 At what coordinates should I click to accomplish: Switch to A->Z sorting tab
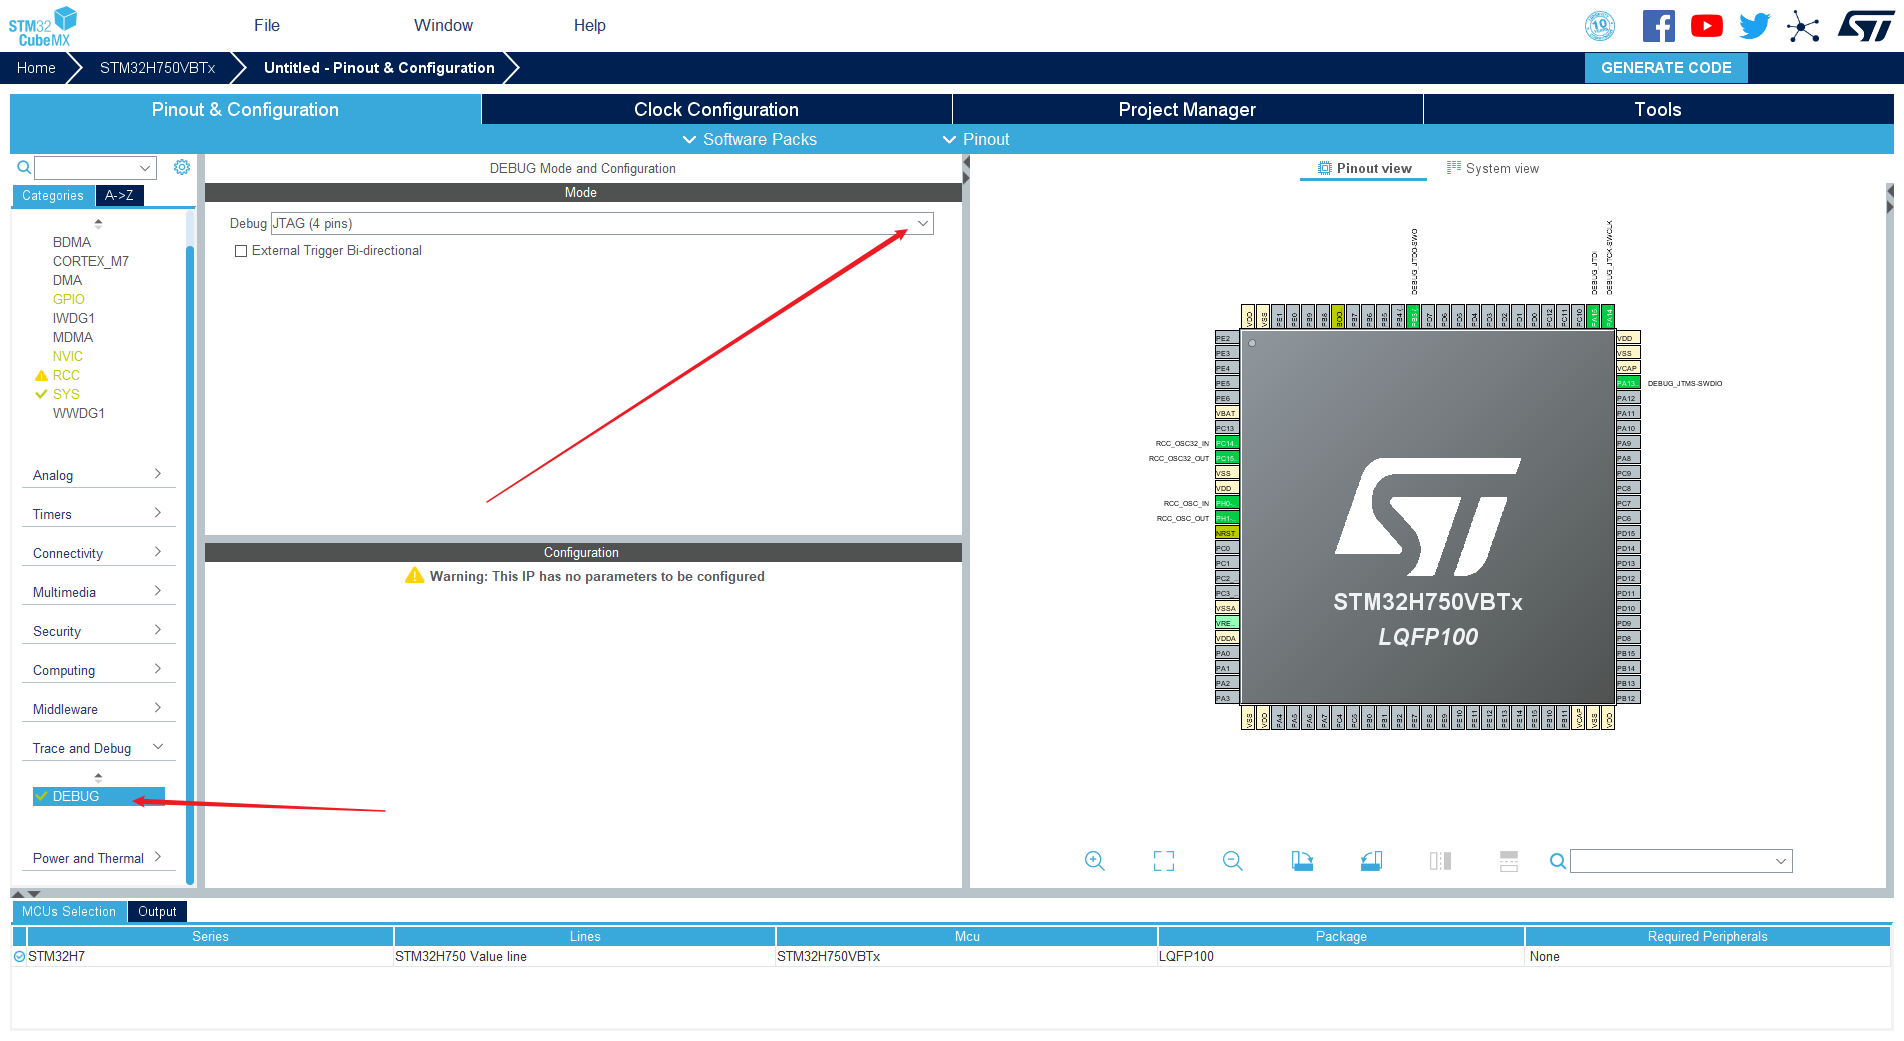click(x=119, y=196)
